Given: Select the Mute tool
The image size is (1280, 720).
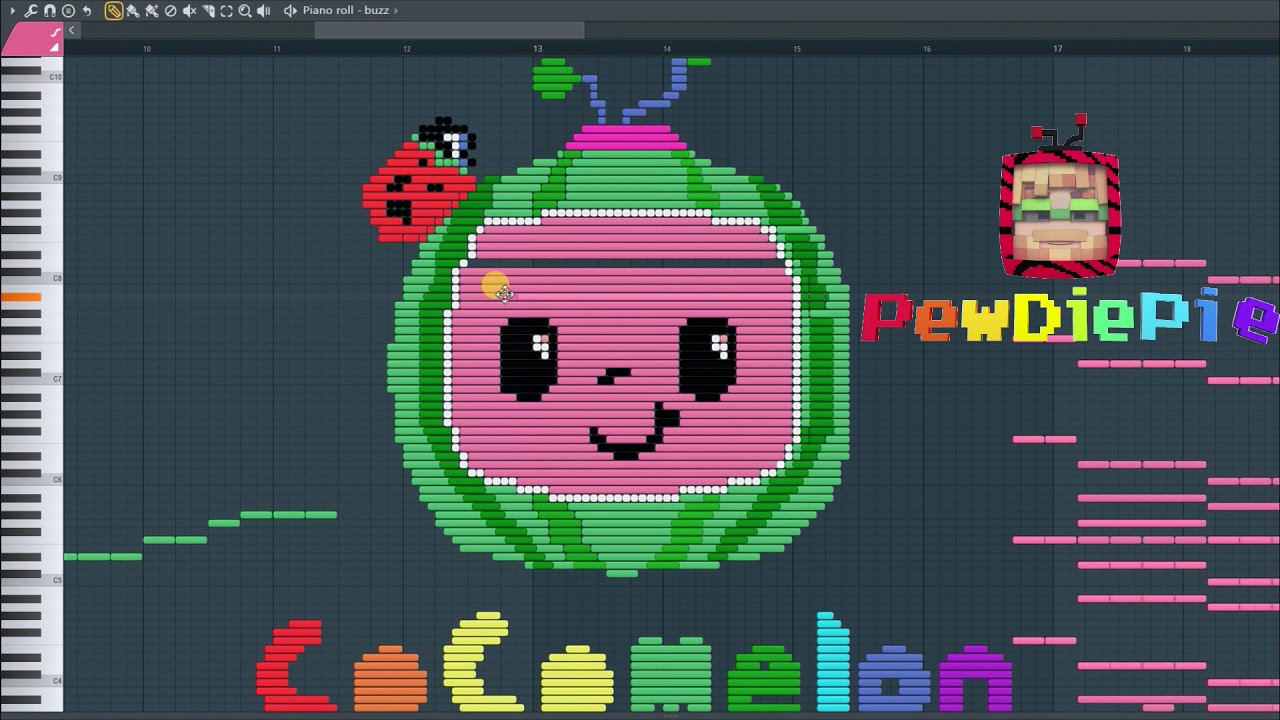Looking at the screenshot, I should pyautogui.click(x=189, y=11).
